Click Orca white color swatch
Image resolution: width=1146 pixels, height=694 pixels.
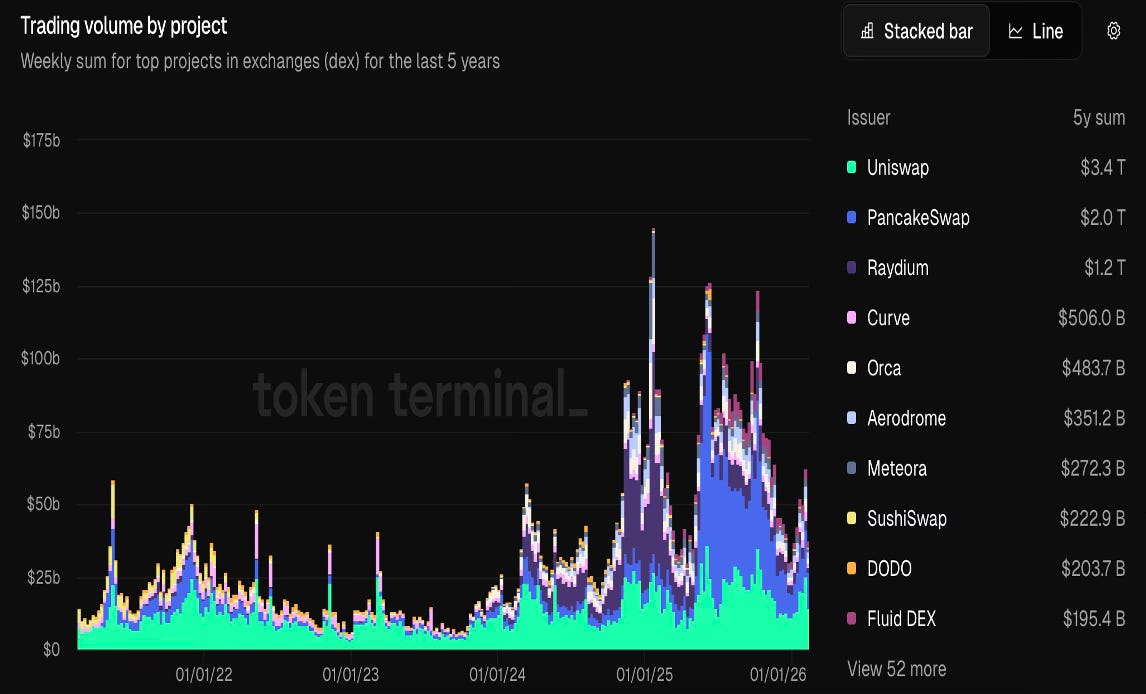pyautogui.click(x=851, y=367)
